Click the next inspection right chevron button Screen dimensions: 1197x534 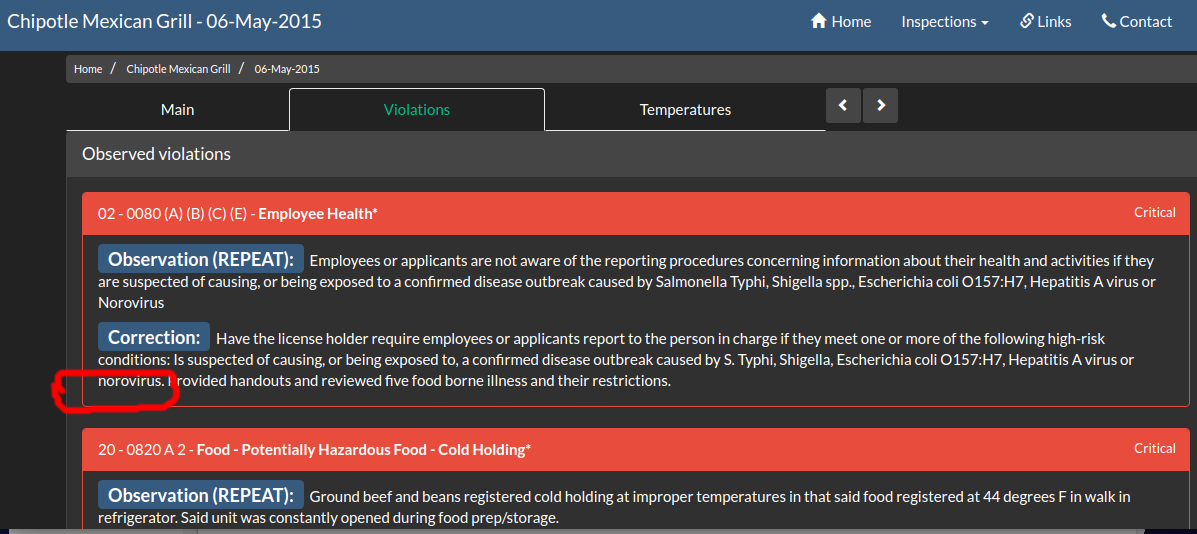[x=880, y=106]
